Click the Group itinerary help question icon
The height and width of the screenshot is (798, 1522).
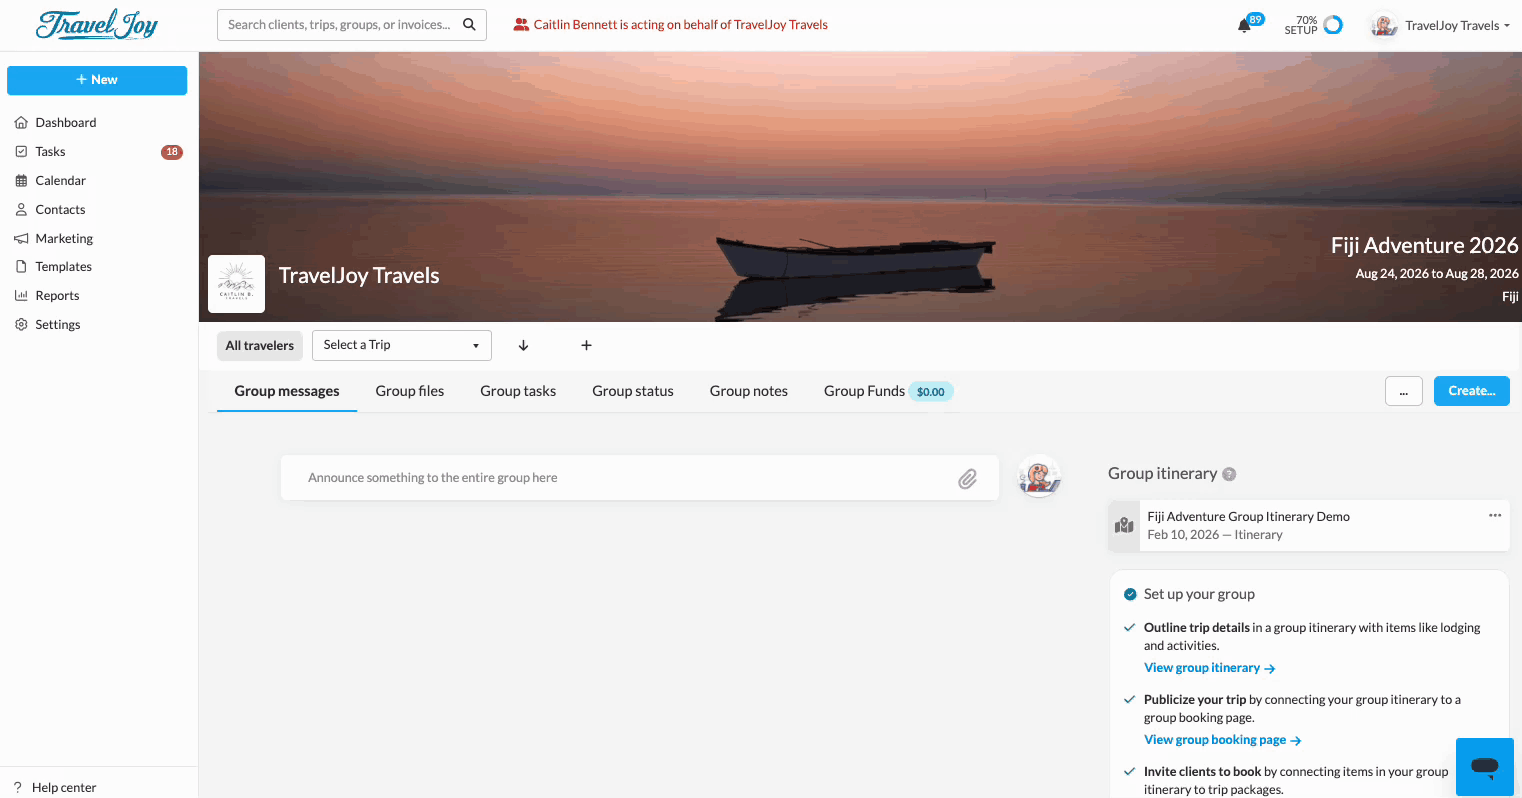pyautogui.click(x=1229, y=474)
